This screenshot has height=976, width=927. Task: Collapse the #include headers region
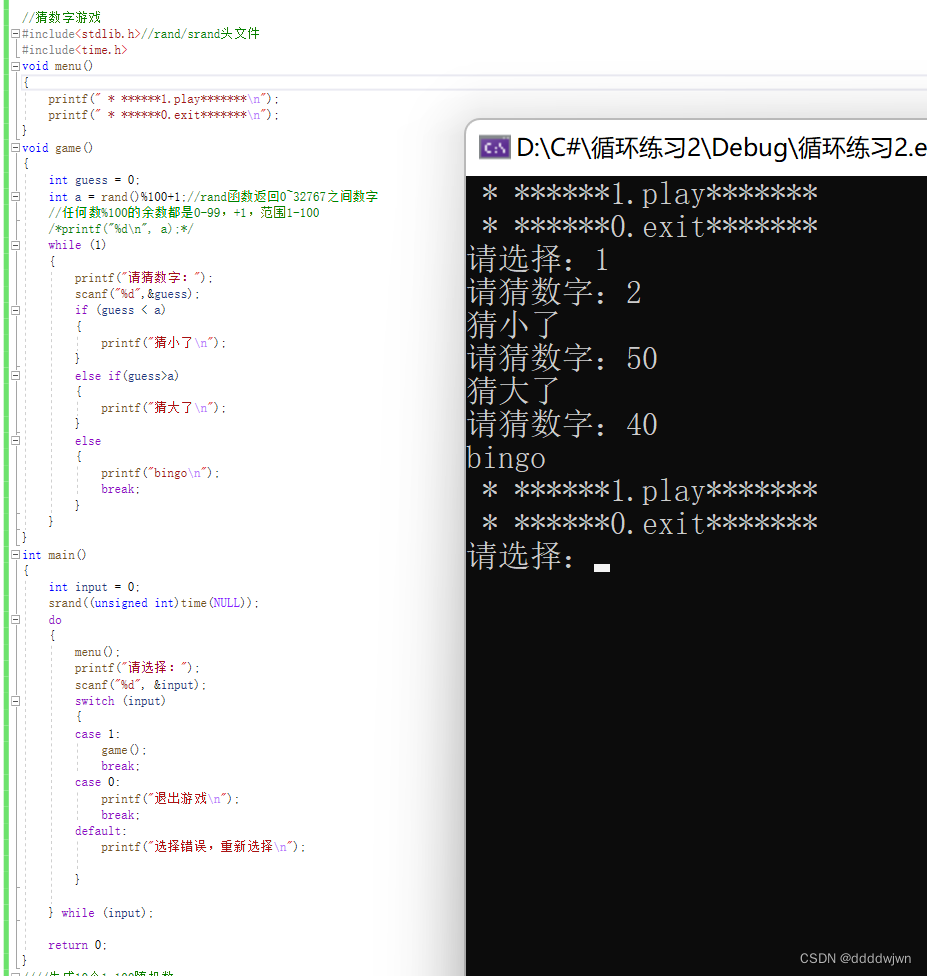[x=14, y=33]
